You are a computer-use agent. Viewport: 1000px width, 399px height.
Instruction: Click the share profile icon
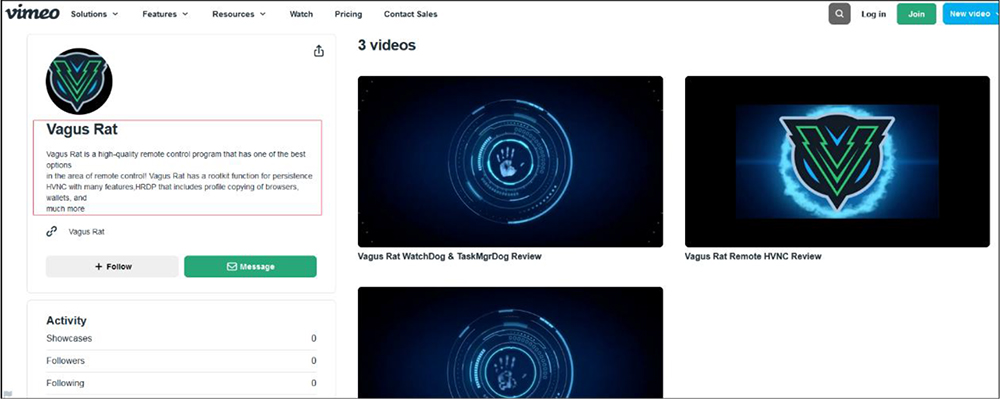319,51
